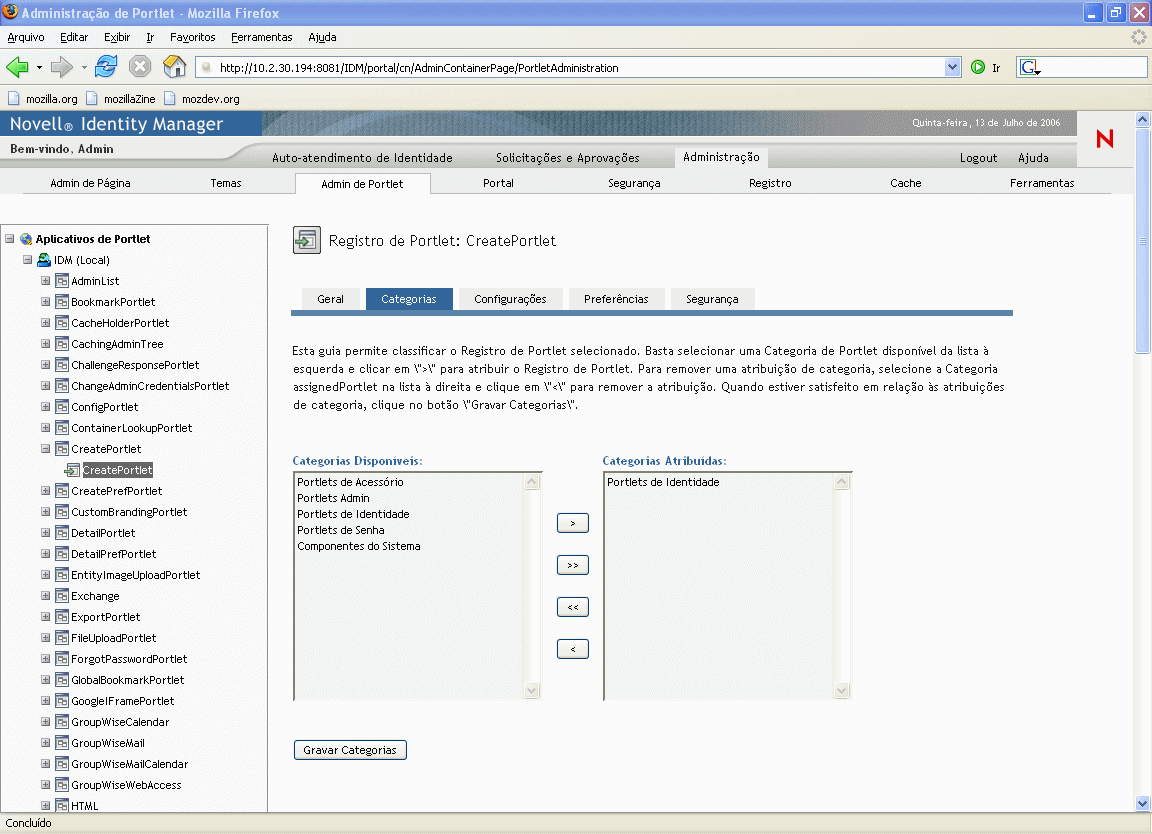Viewport: 1152px width, 834px height.
Task: Open the Admin de Página tab
Action: pyautogui.click(x=90, y=183)
